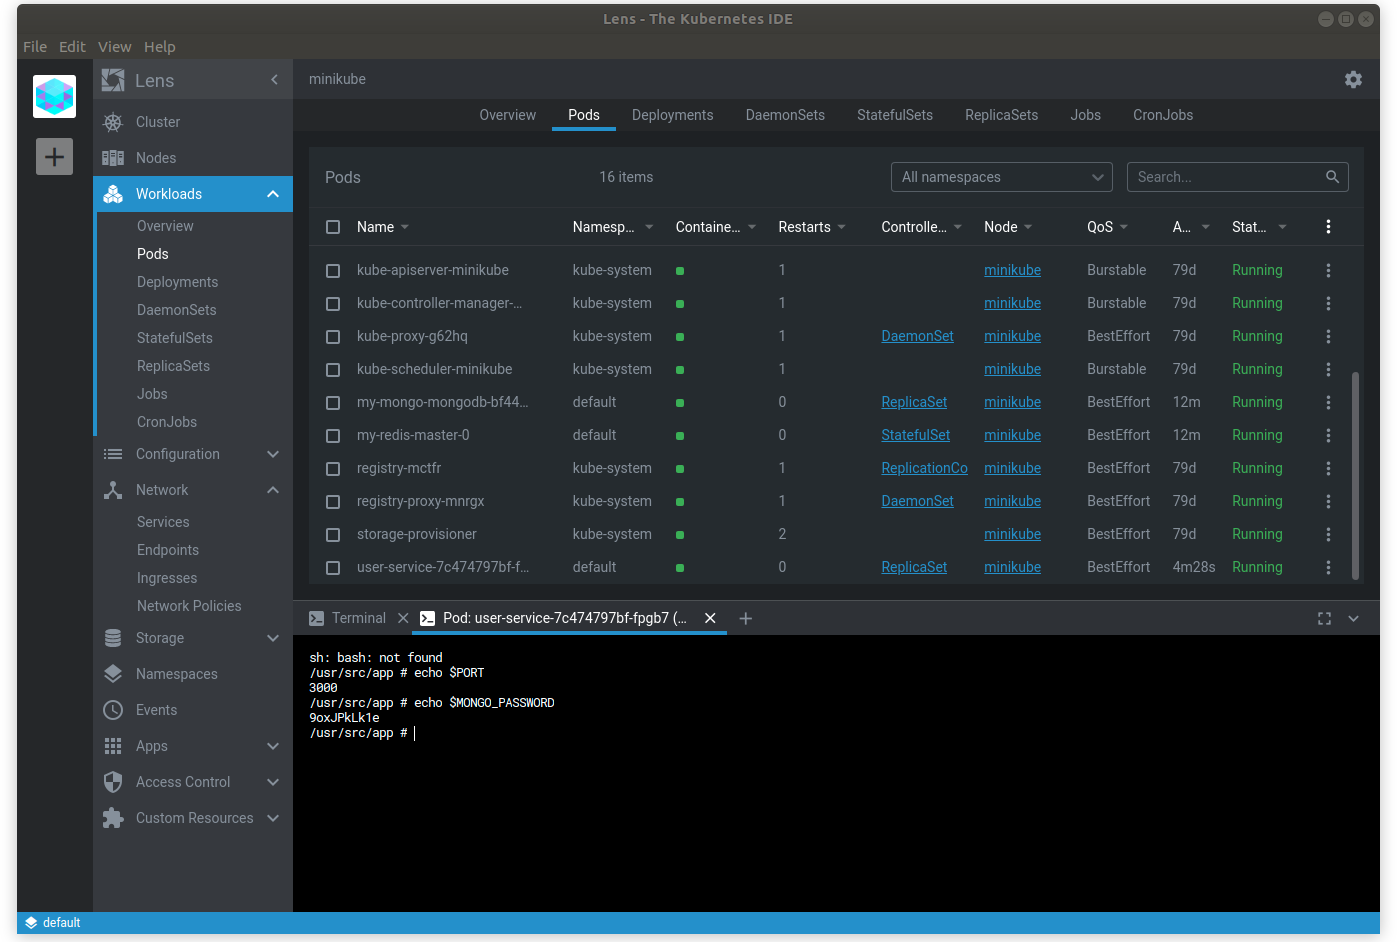1399x942 pixels.
Task: Open cluster settings gear icon
Action: 1353,79
